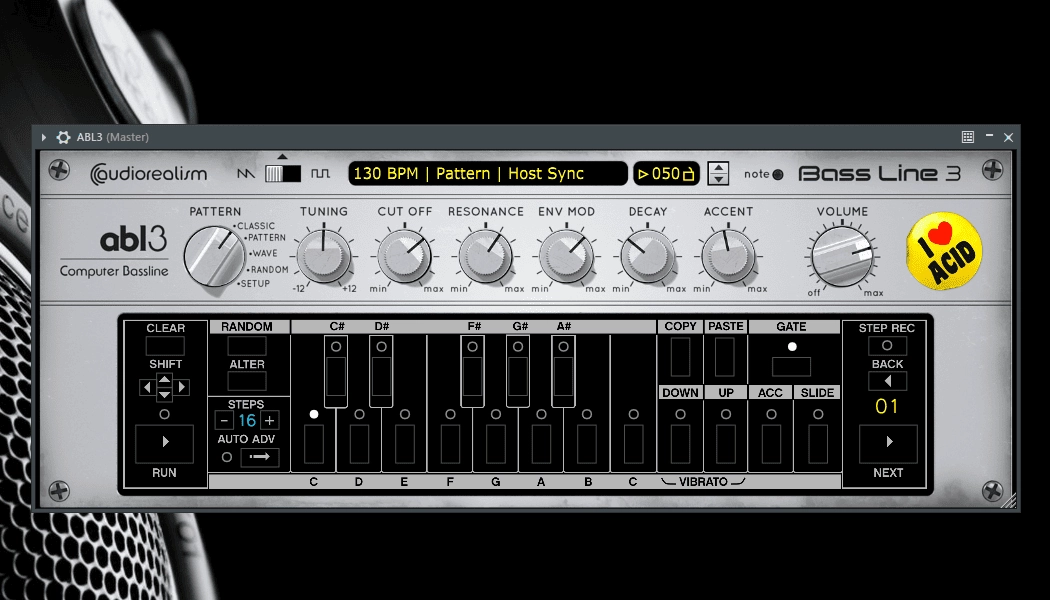This screenshot has height=600, width=1050.
Task: Toggle the ACC accent button
Action: pos(771,443)
